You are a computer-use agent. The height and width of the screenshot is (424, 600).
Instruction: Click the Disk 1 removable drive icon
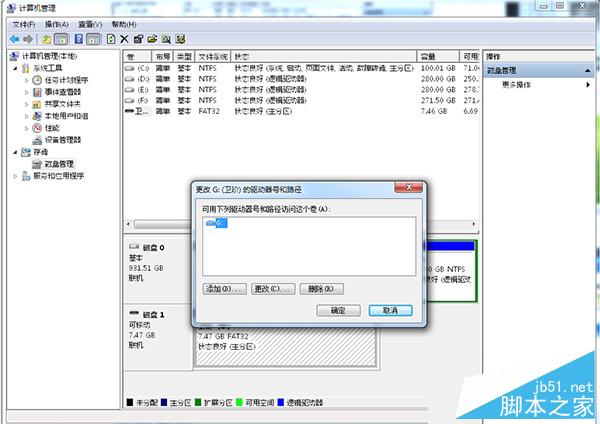point(134,313)
